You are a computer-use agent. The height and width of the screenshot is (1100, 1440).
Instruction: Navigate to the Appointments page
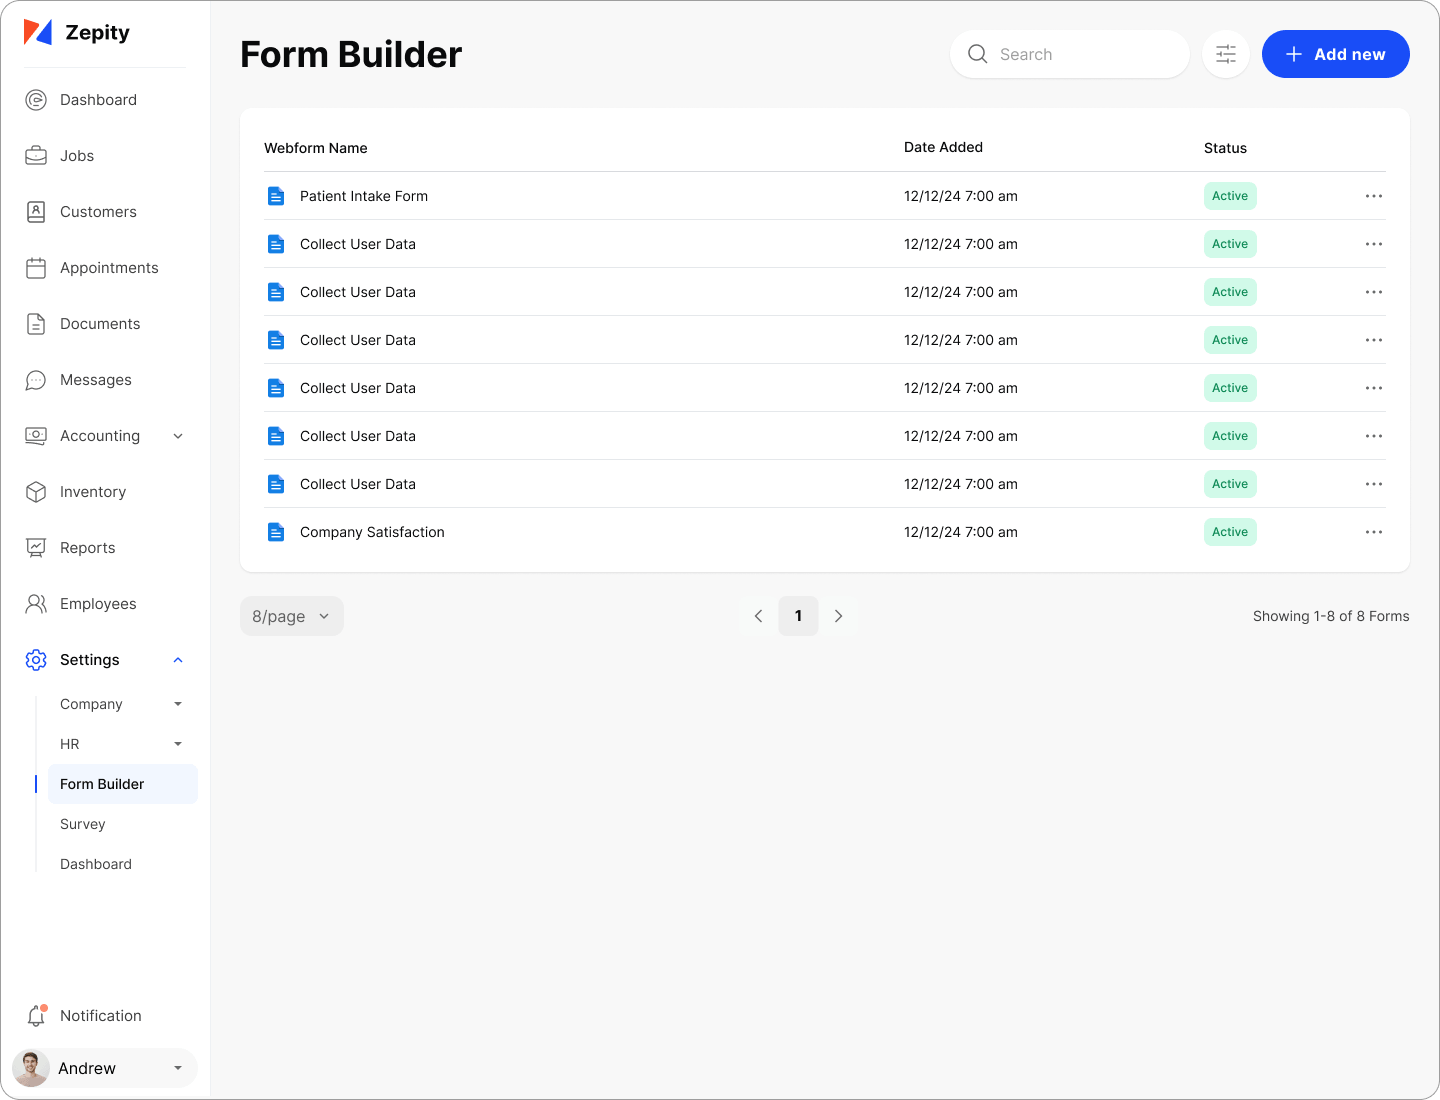click(x=109, y=268)
